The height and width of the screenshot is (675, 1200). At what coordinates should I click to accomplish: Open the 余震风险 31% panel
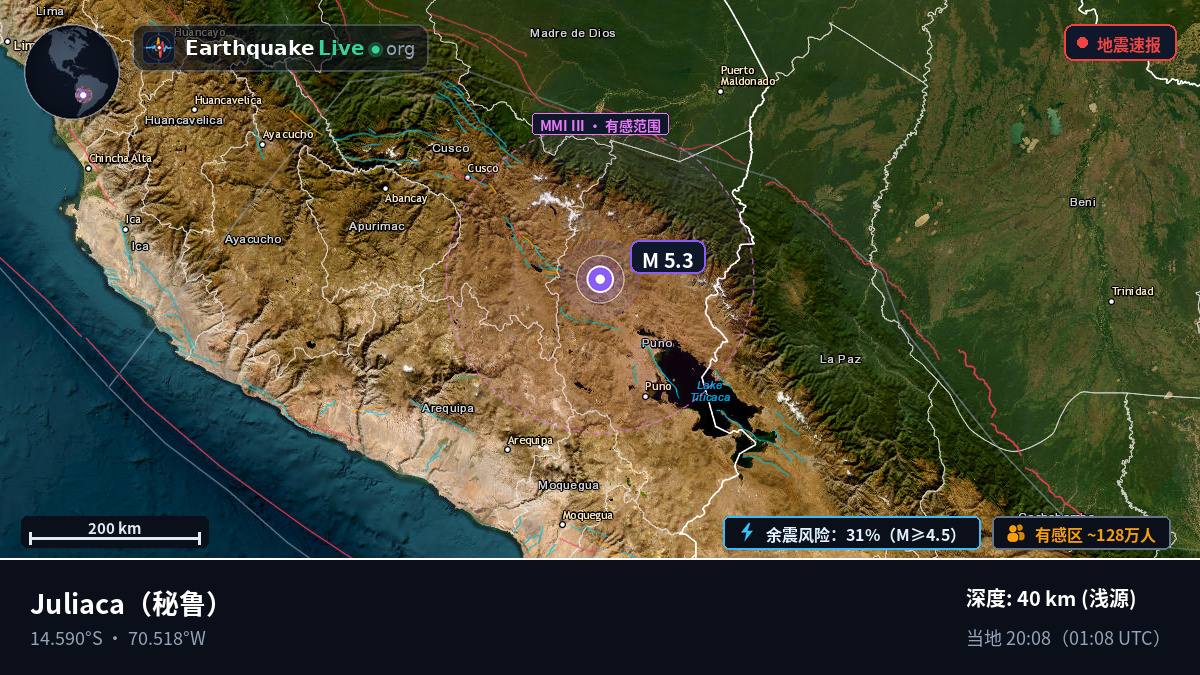852,533
